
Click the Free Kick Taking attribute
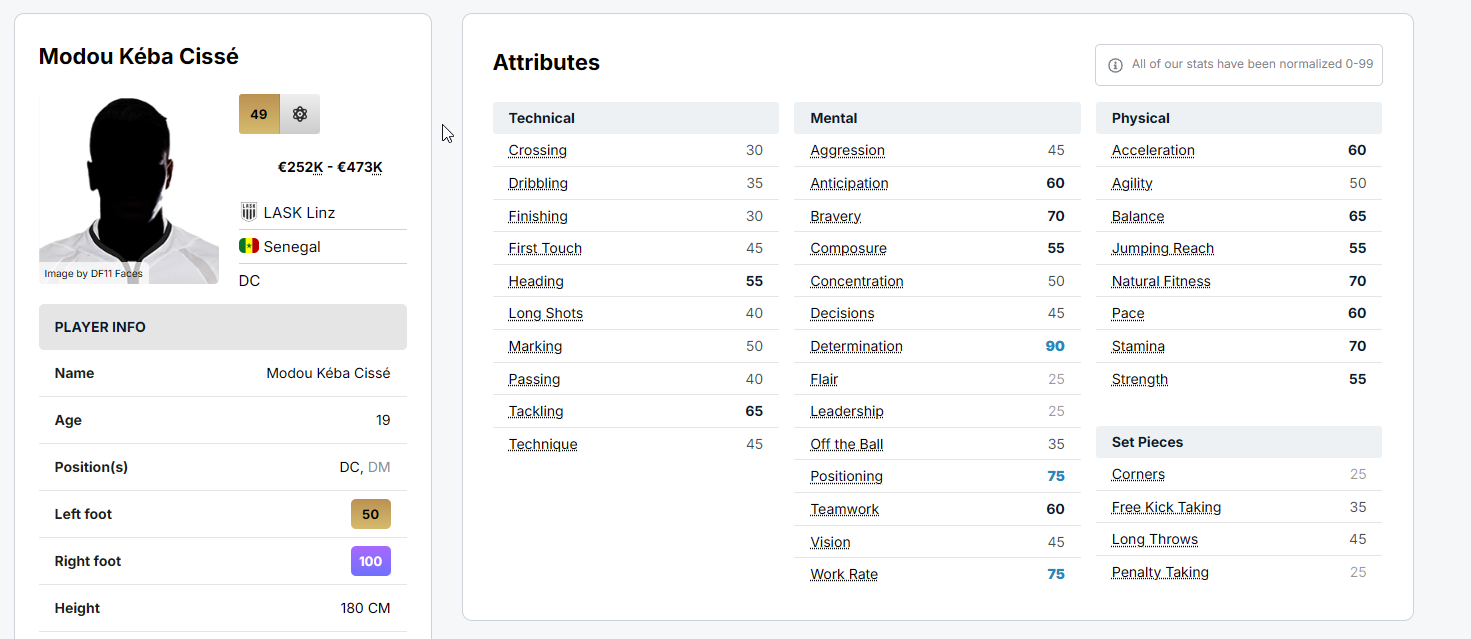point(1166,507)
